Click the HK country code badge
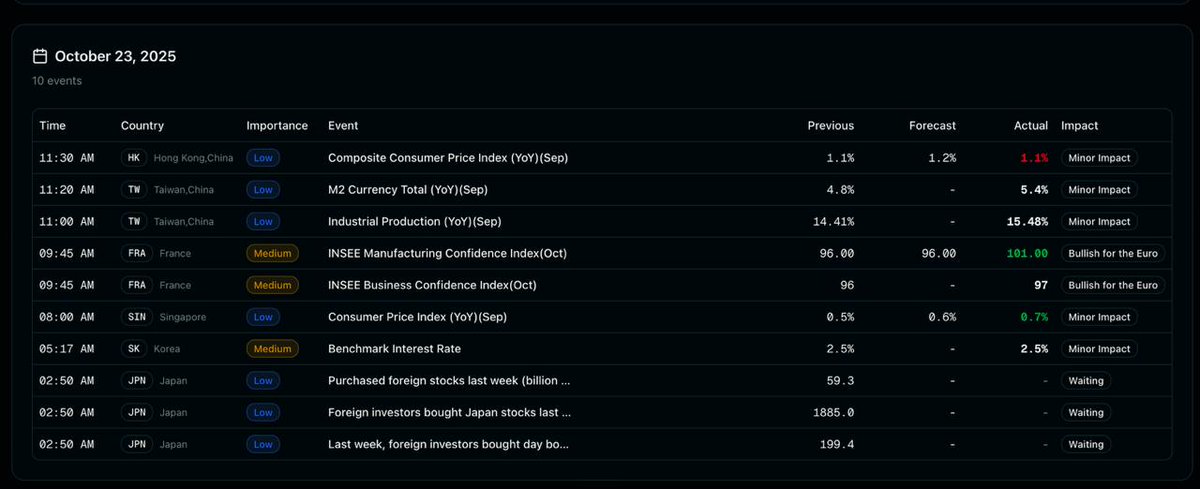 coord(134,158)
